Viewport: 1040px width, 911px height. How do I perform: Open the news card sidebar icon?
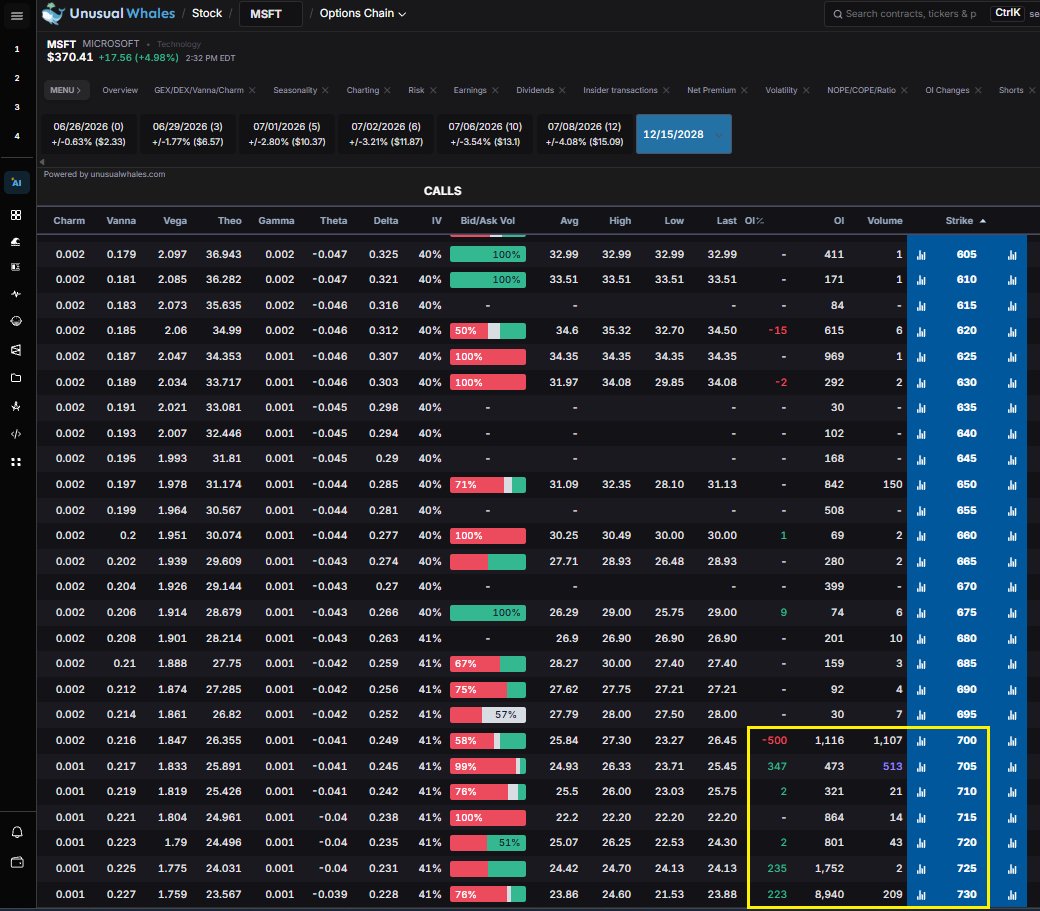pyautogui.click(x=17, y=267)
